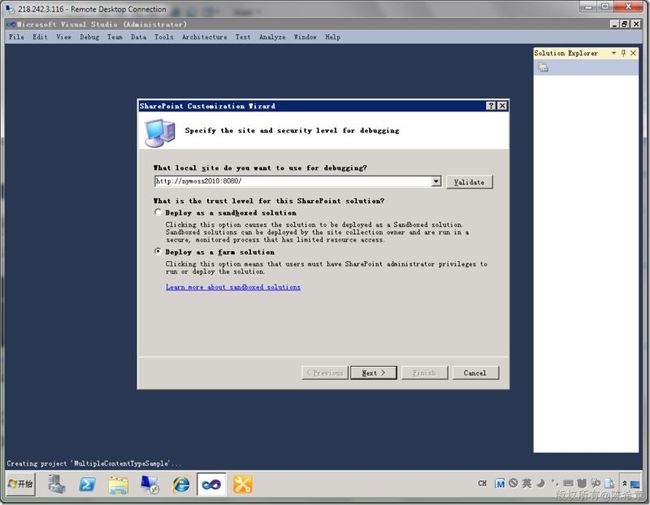Restore down the Visual Studio window
Image resolution: width=650 pixels, height=505 pixels.
pos(625,24)
